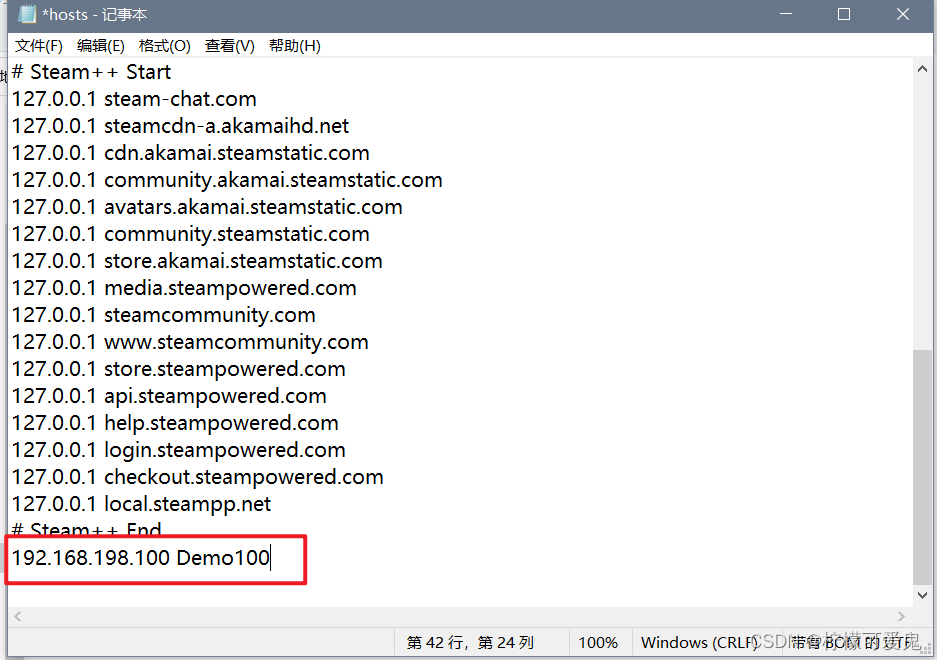Click the vertical scrollbar up arrow

pyautogui.click(x=922, y=69)
